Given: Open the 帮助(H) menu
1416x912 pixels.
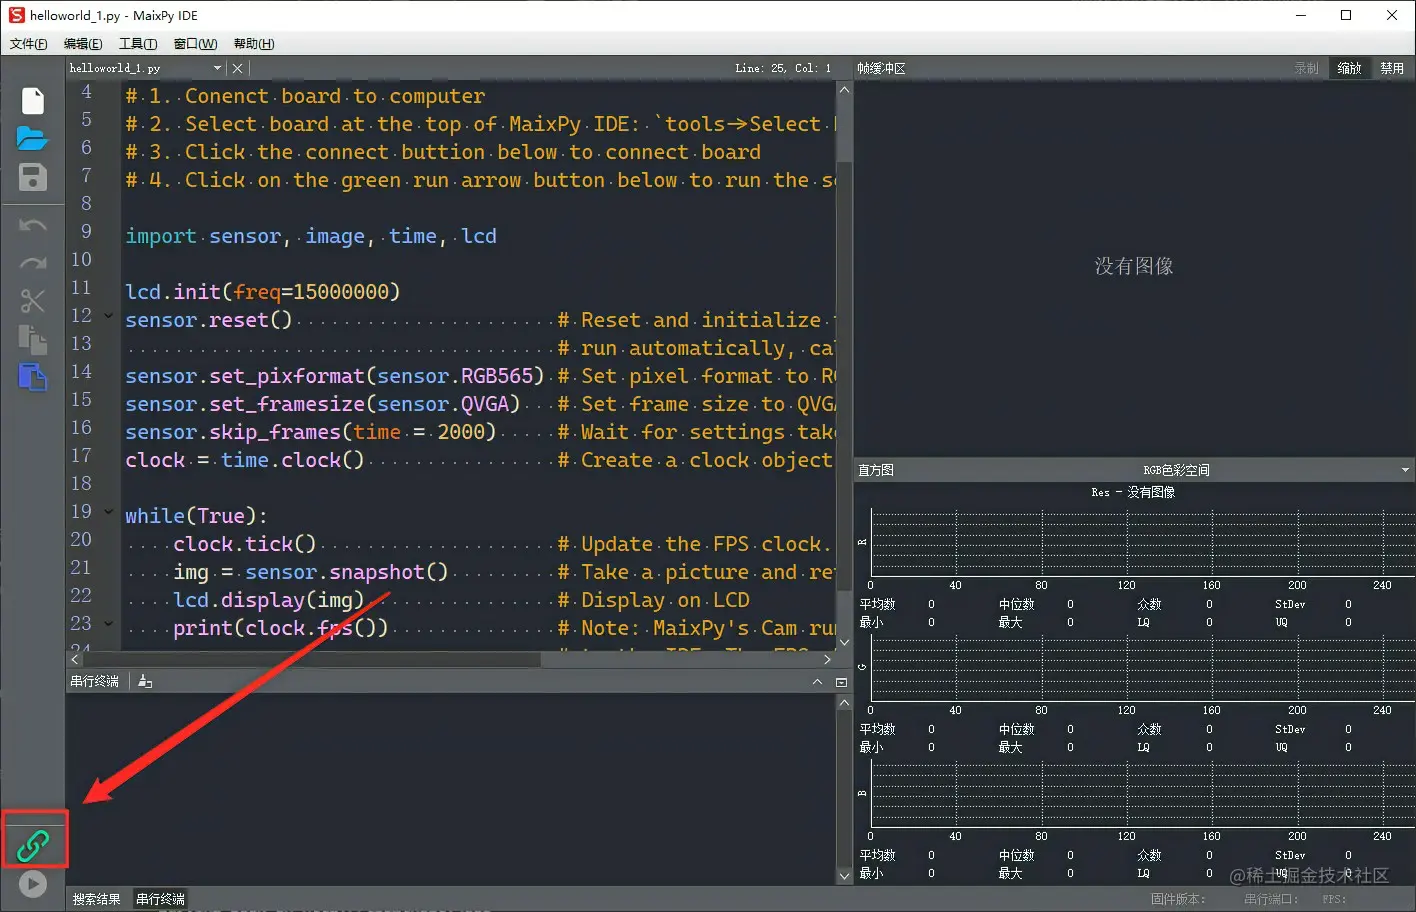Looking at the screenshot, I should pos(254,43).
